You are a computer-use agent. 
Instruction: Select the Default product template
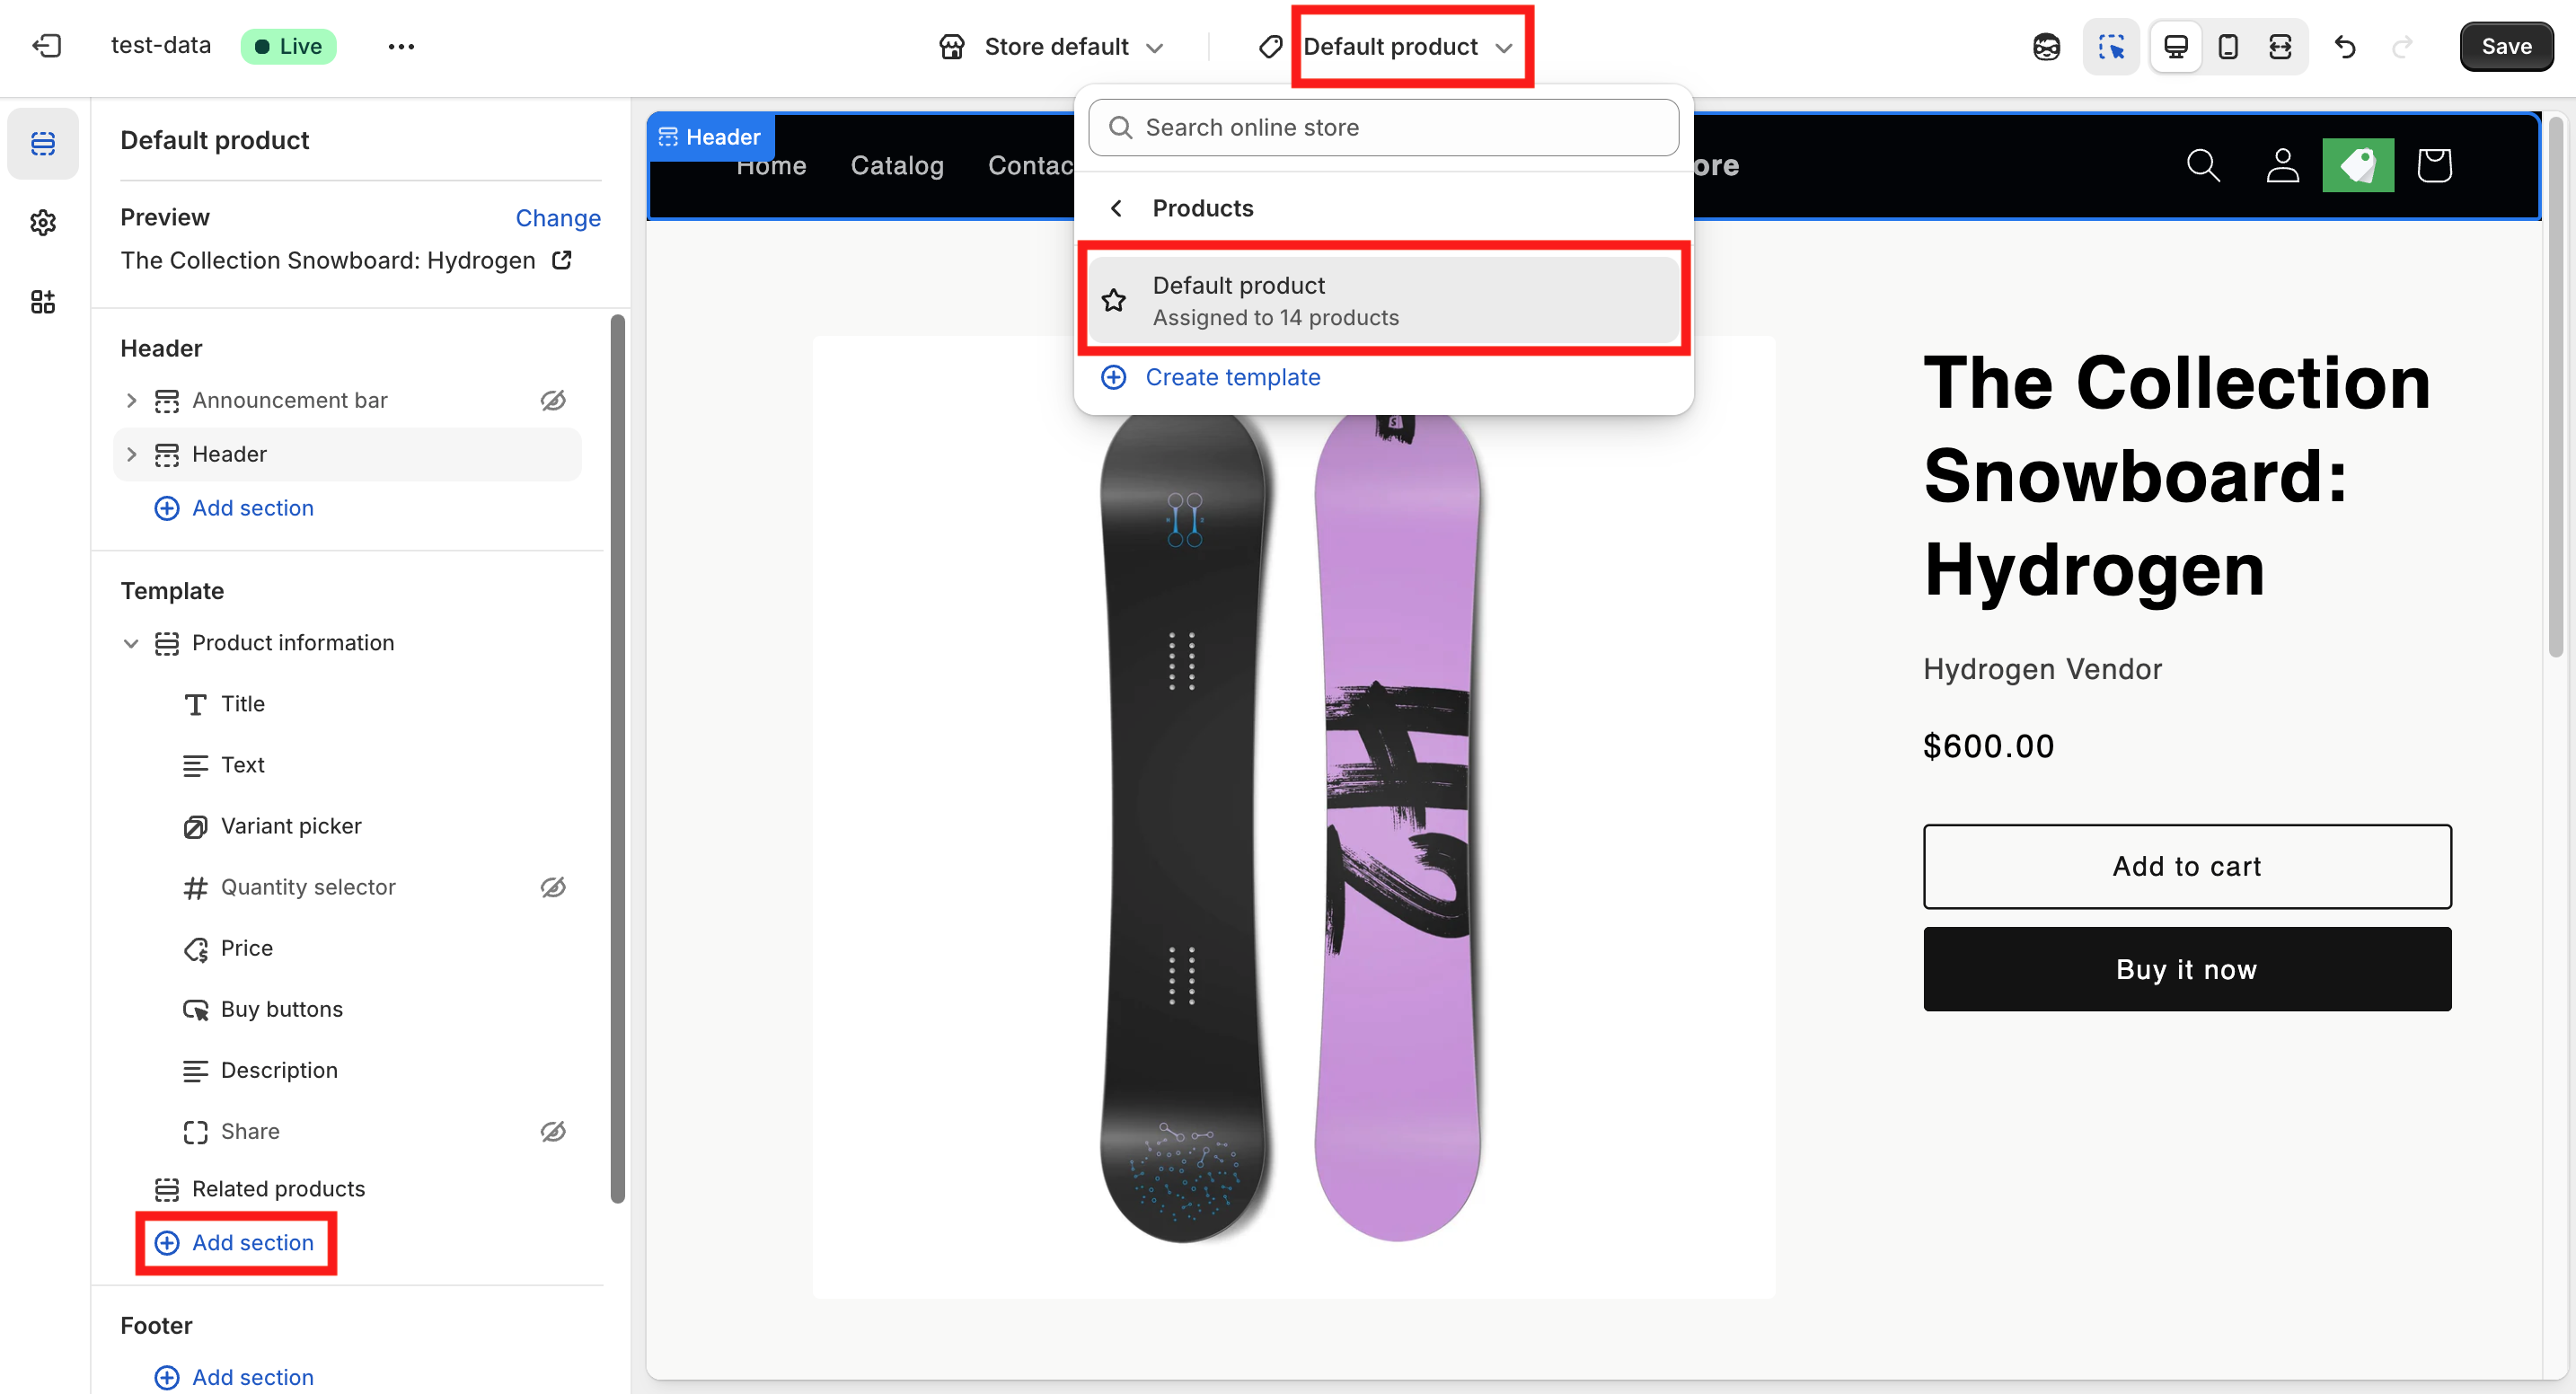coord(1383,300)
